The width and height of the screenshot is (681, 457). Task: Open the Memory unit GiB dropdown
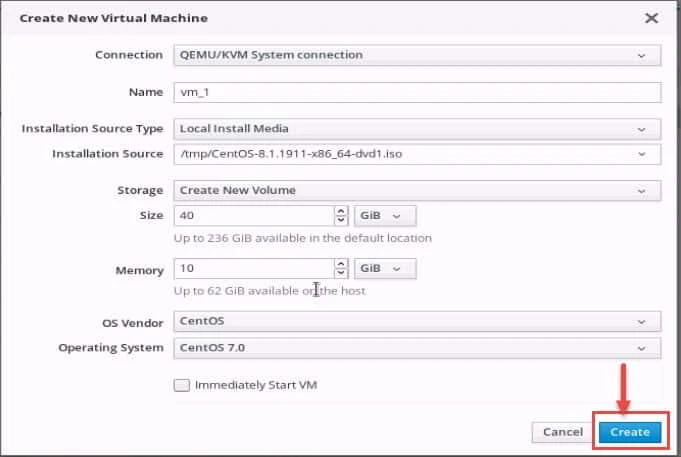(385, 268)
